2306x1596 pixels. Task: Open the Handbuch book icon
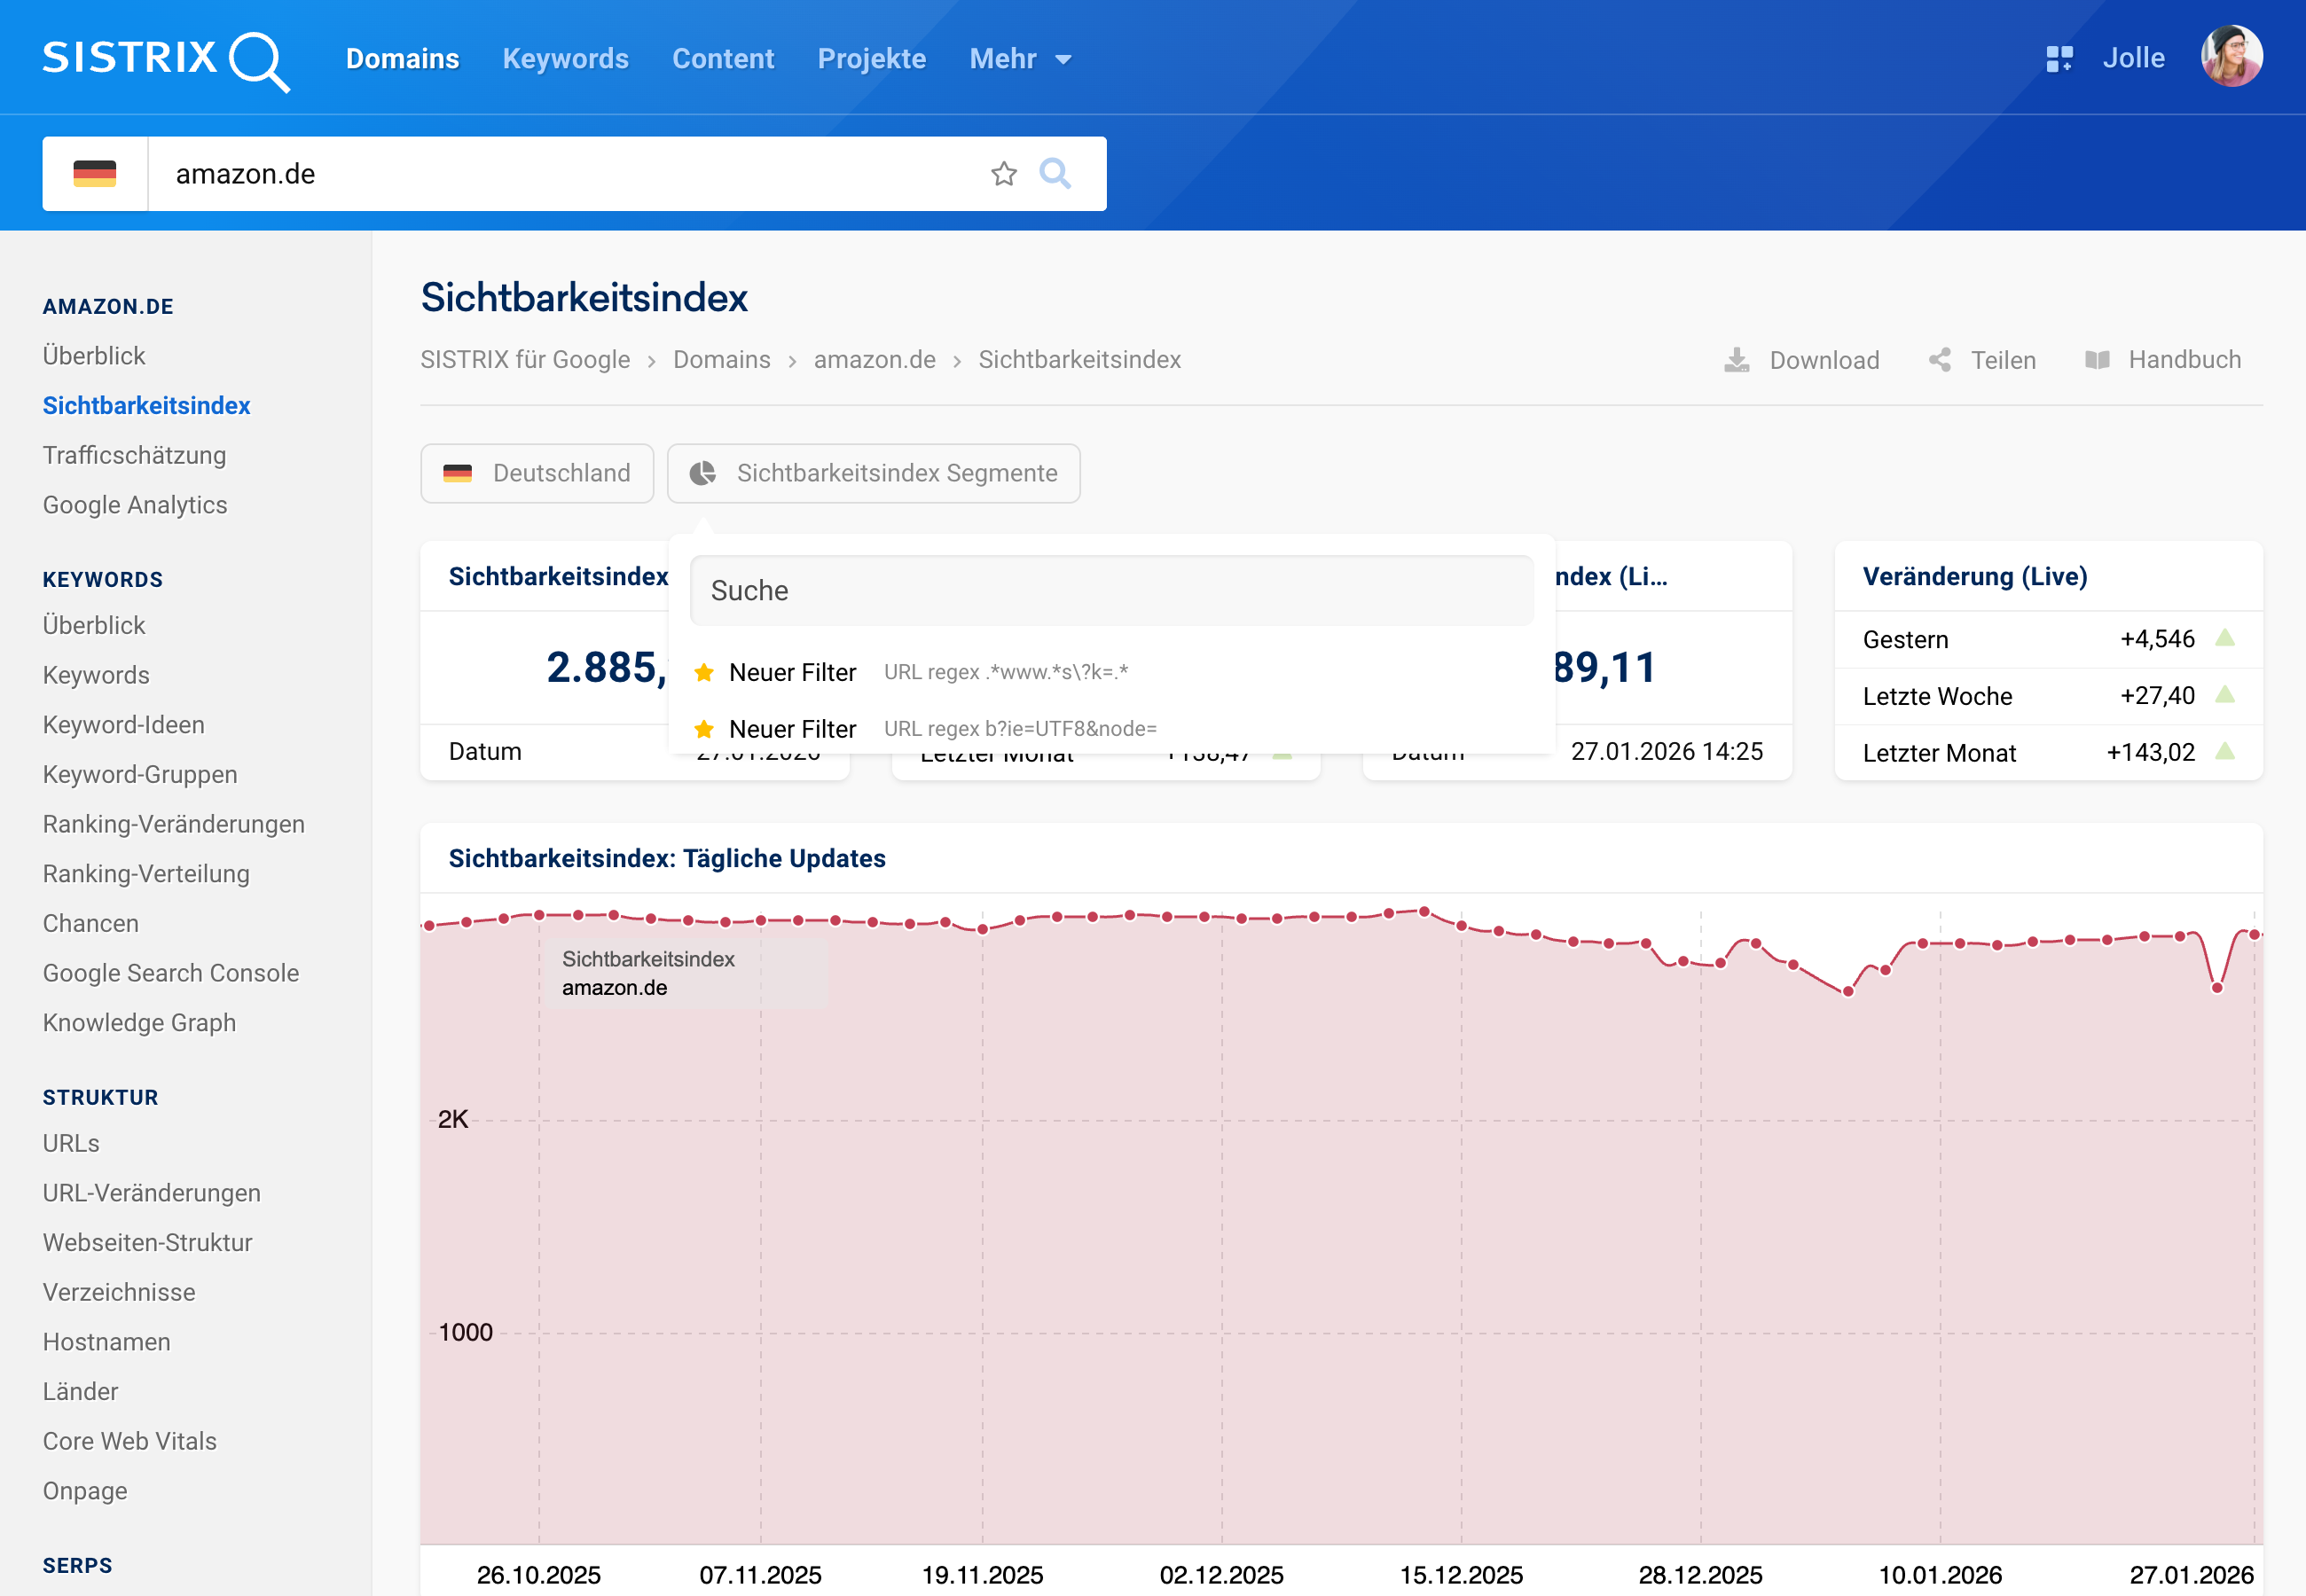tap(2097, 360)
